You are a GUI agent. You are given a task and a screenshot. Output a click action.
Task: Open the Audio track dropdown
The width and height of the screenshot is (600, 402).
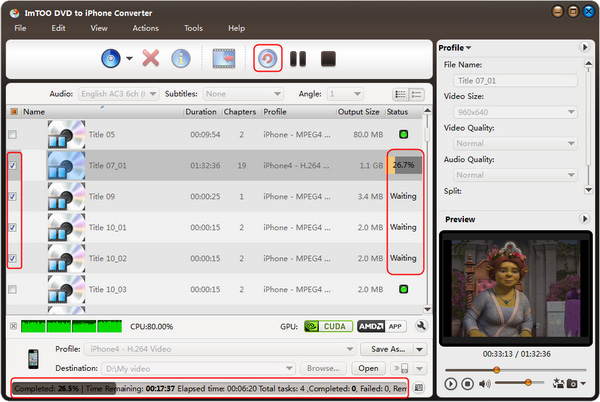[x=119, y=94]
